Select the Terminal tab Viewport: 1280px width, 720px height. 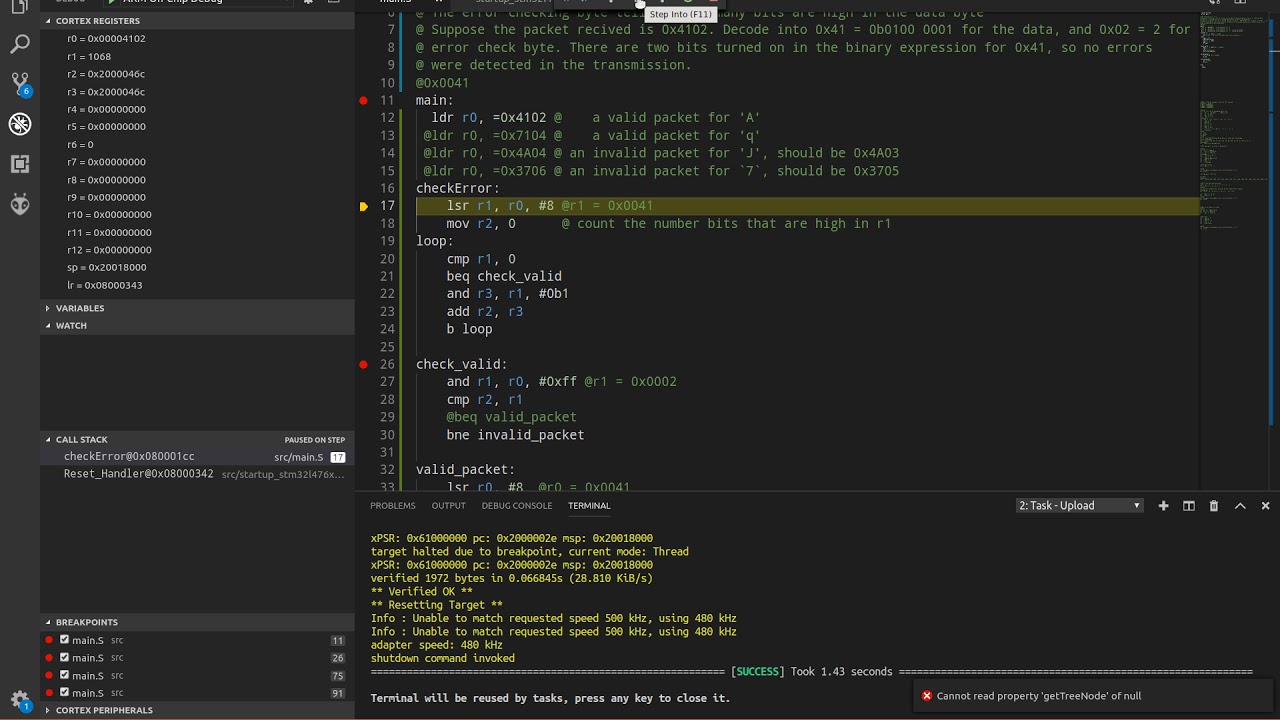pos(589,506)
